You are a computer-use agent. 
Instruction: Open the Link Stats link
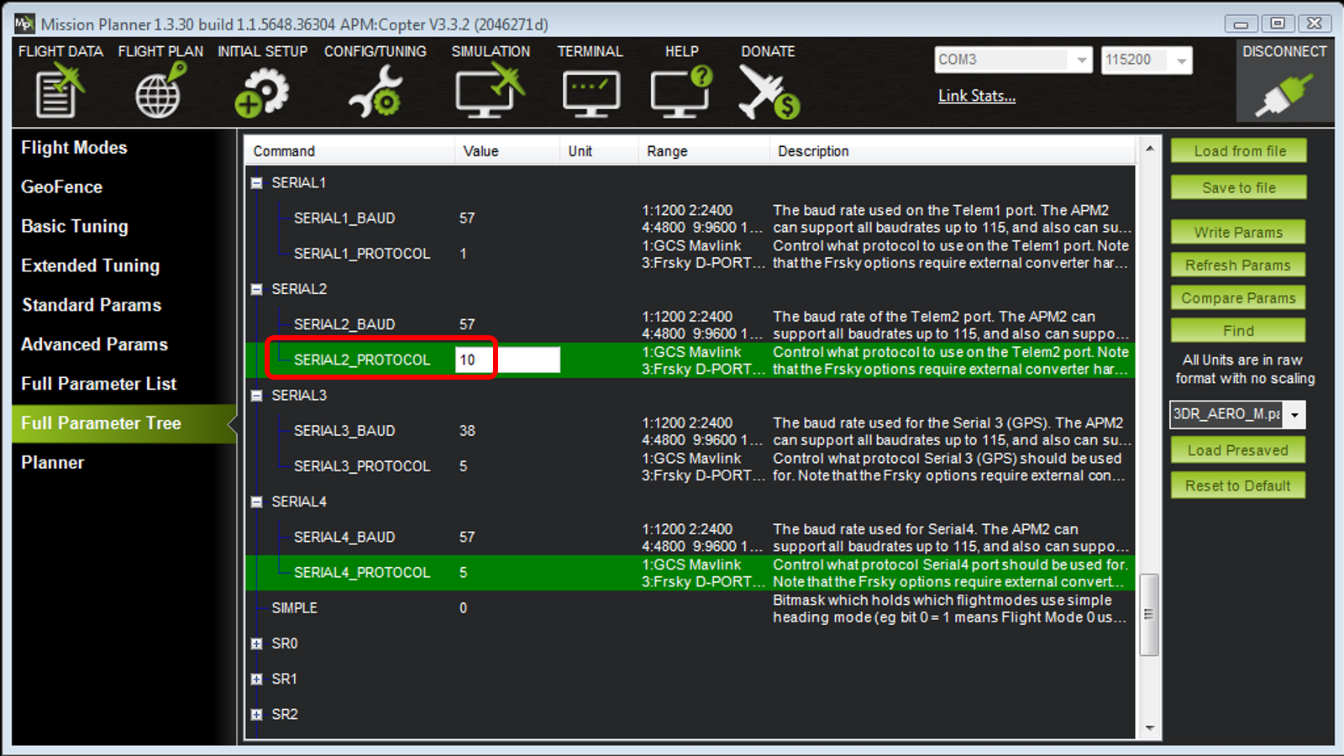click(x=976, y=96)
